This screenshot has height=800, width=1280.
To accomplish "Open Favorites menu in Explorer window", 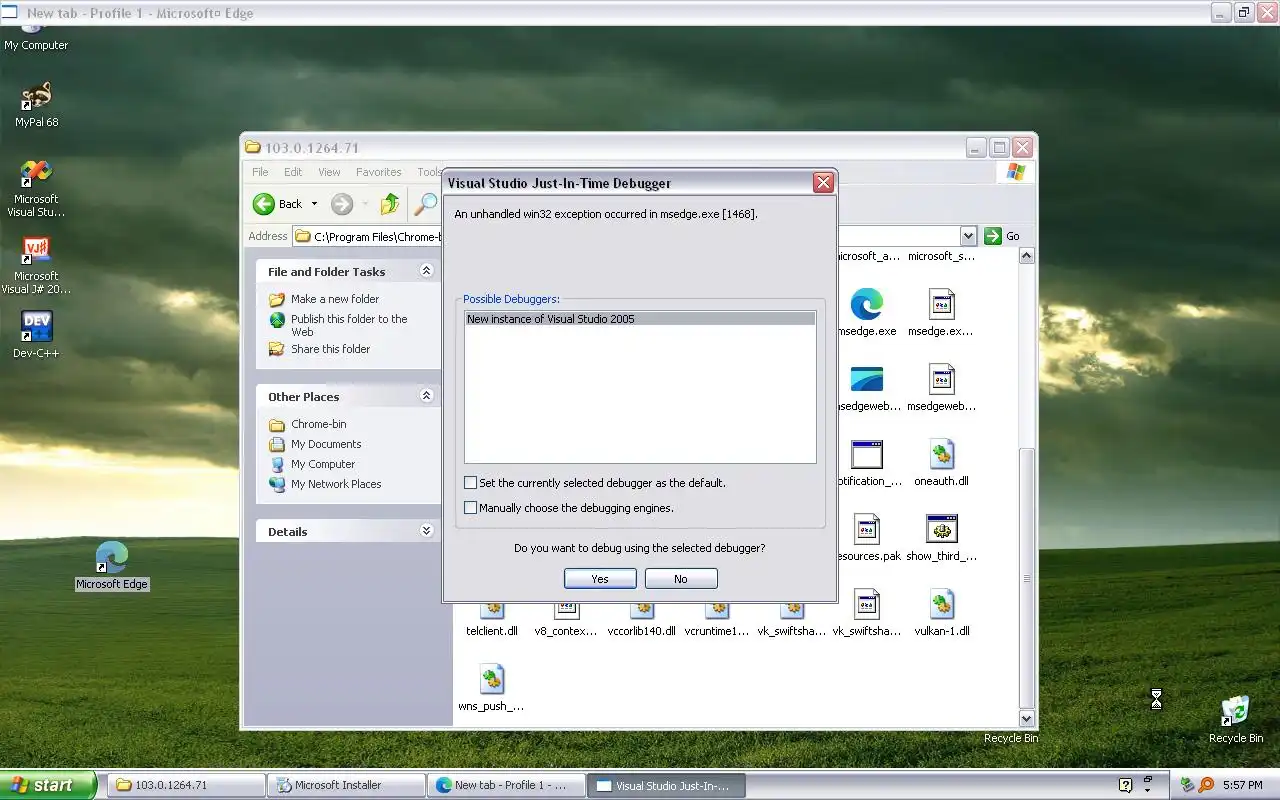I will point(378,172).
